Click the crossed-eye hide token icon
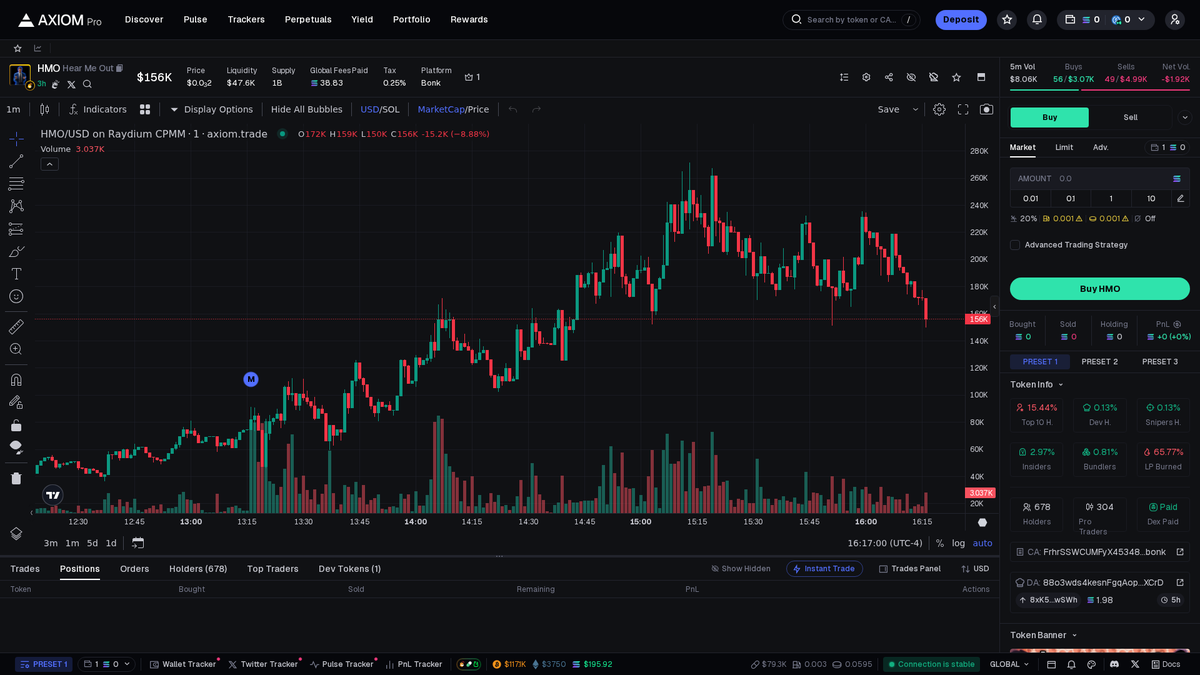 coord(911,77)
